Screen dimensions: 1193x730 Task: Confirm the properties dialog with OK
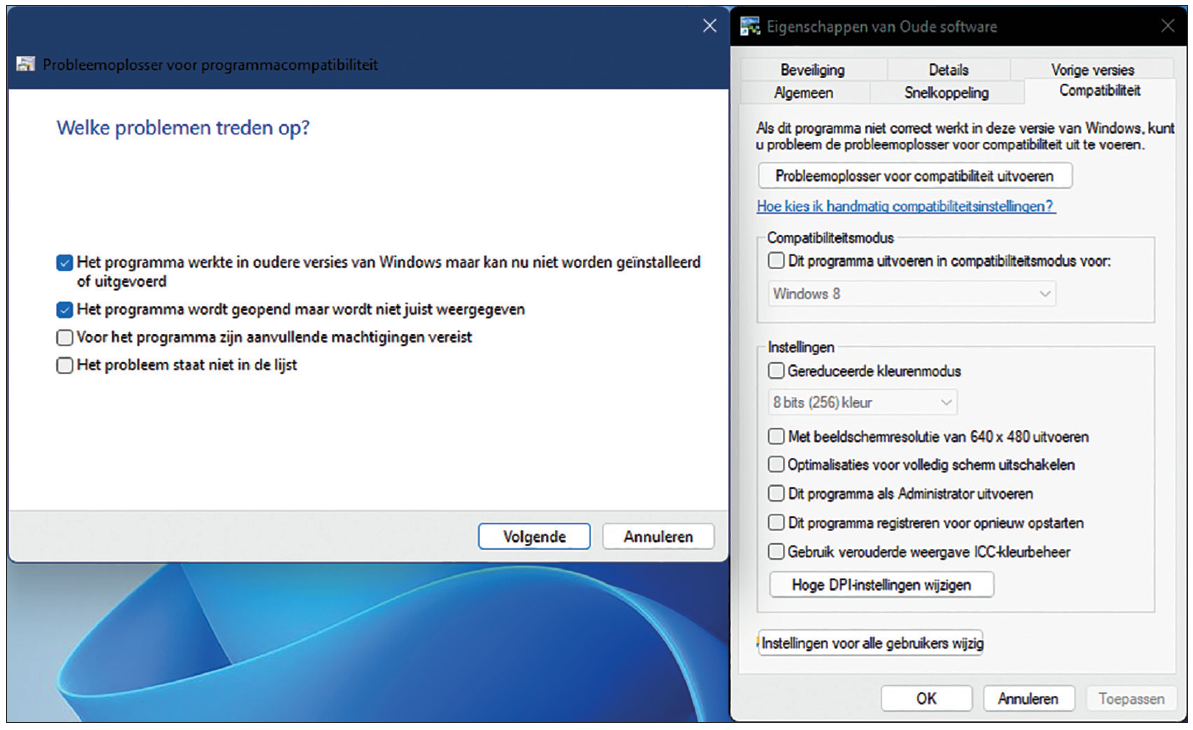coord(926,699)
